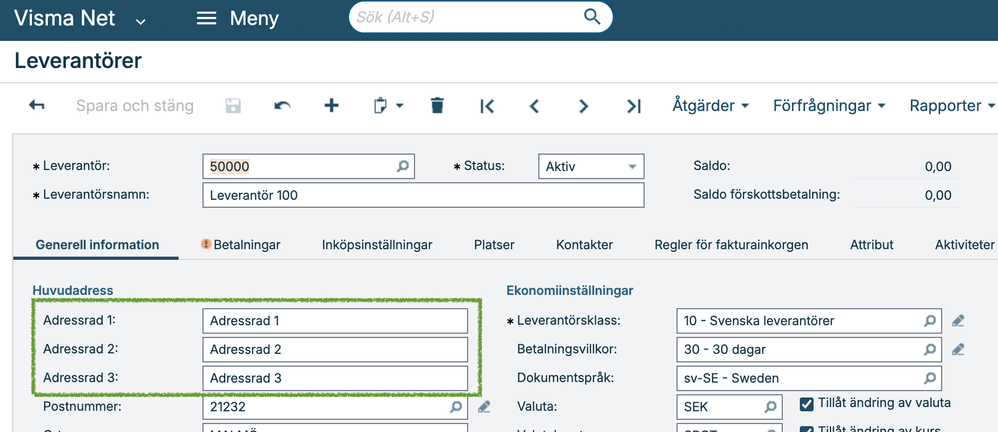Click Spara och stäng button

point(135,105)
